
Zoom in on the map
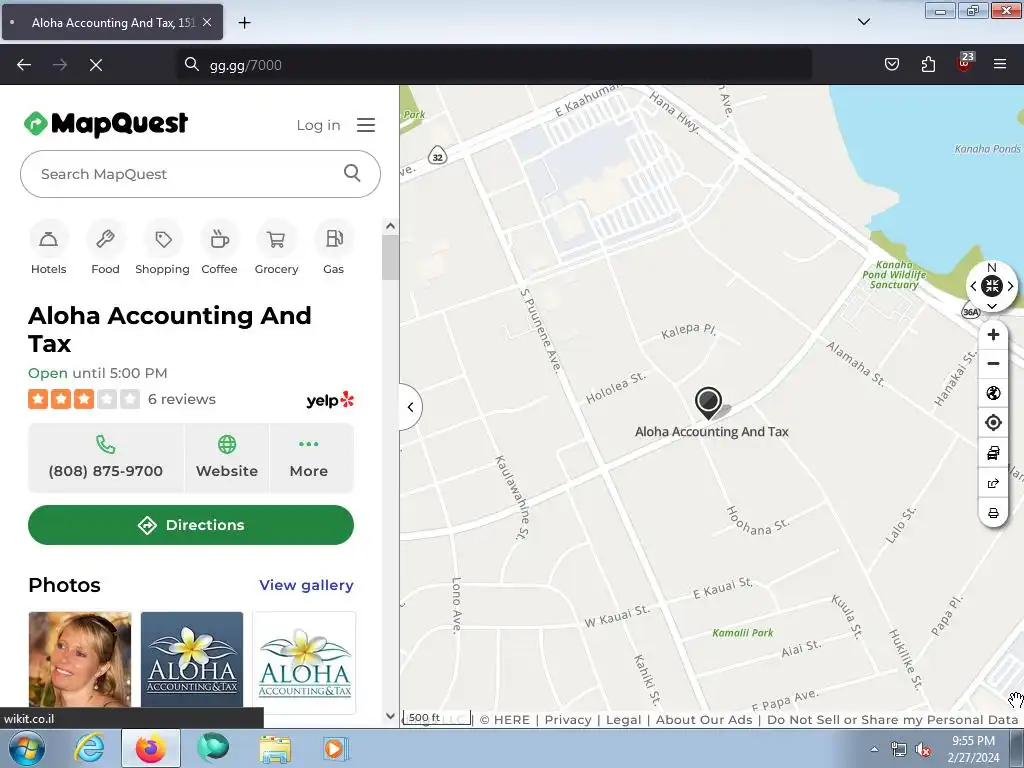[993, 334]
